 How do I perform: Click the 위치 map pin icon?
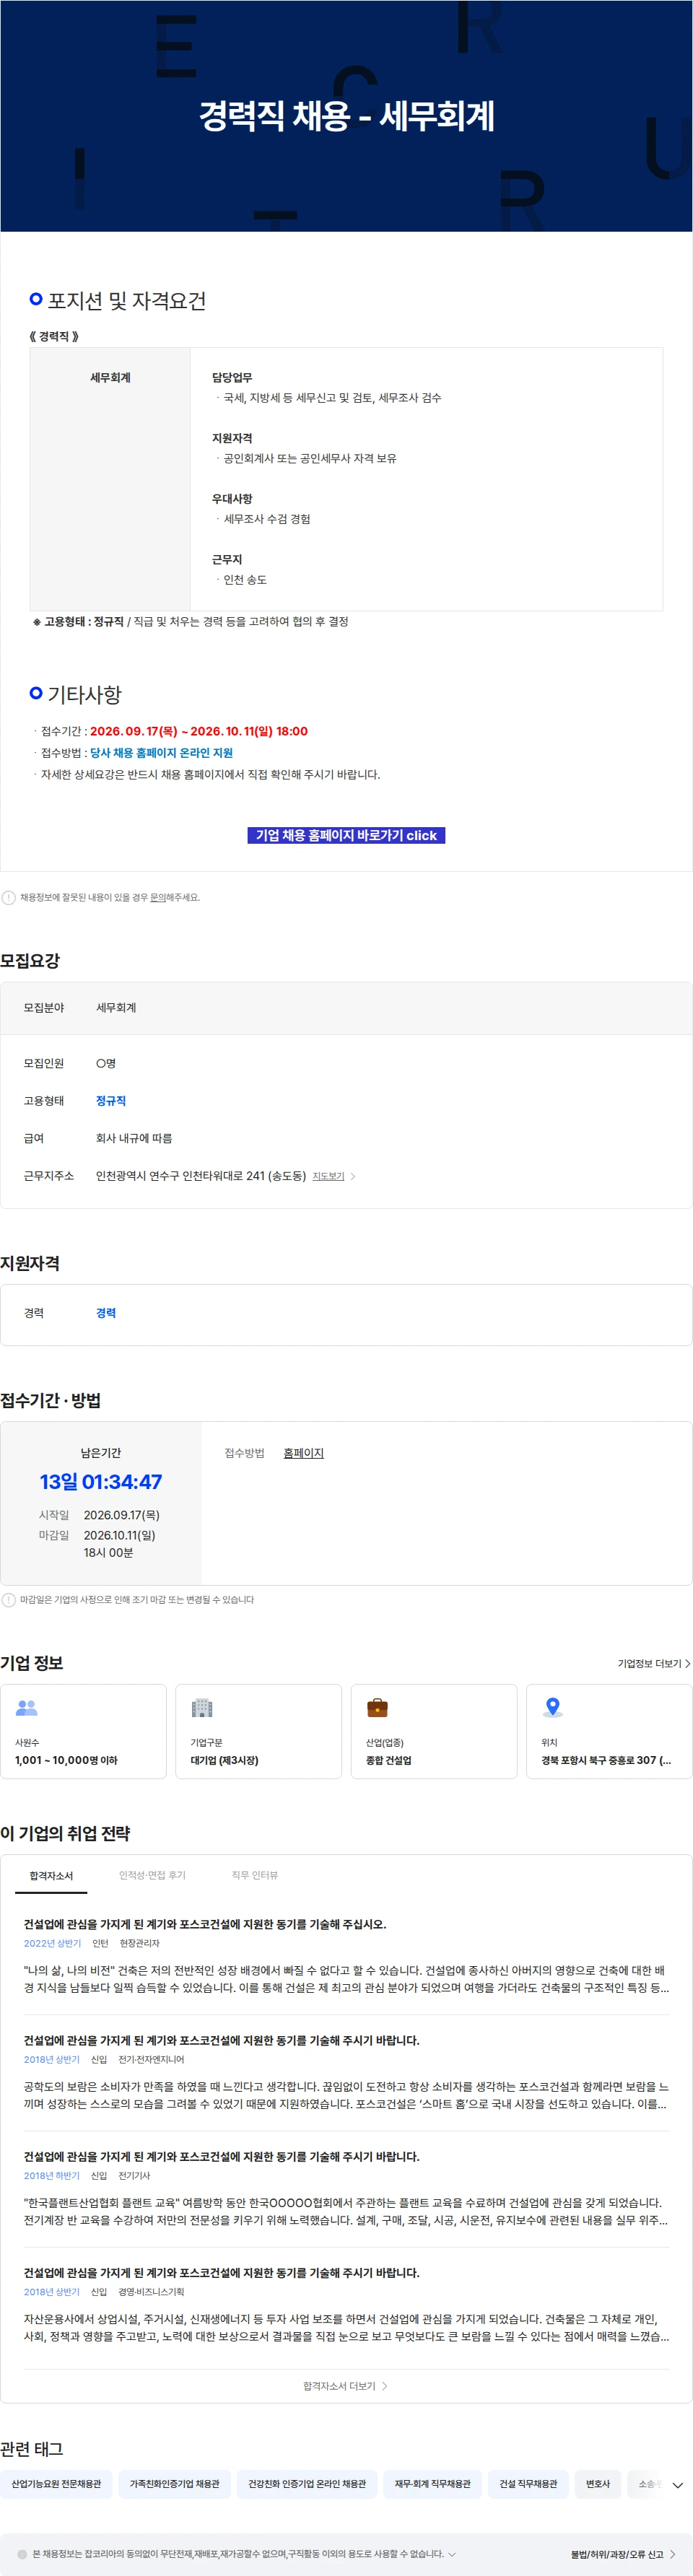tap(552, 1707)
